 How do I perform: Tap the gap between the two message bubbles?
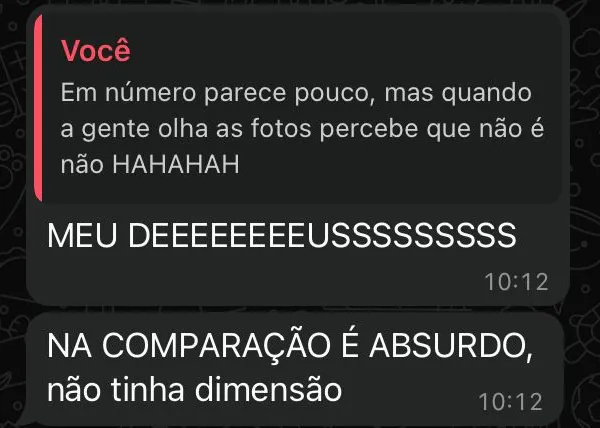[x=298, y=309]
